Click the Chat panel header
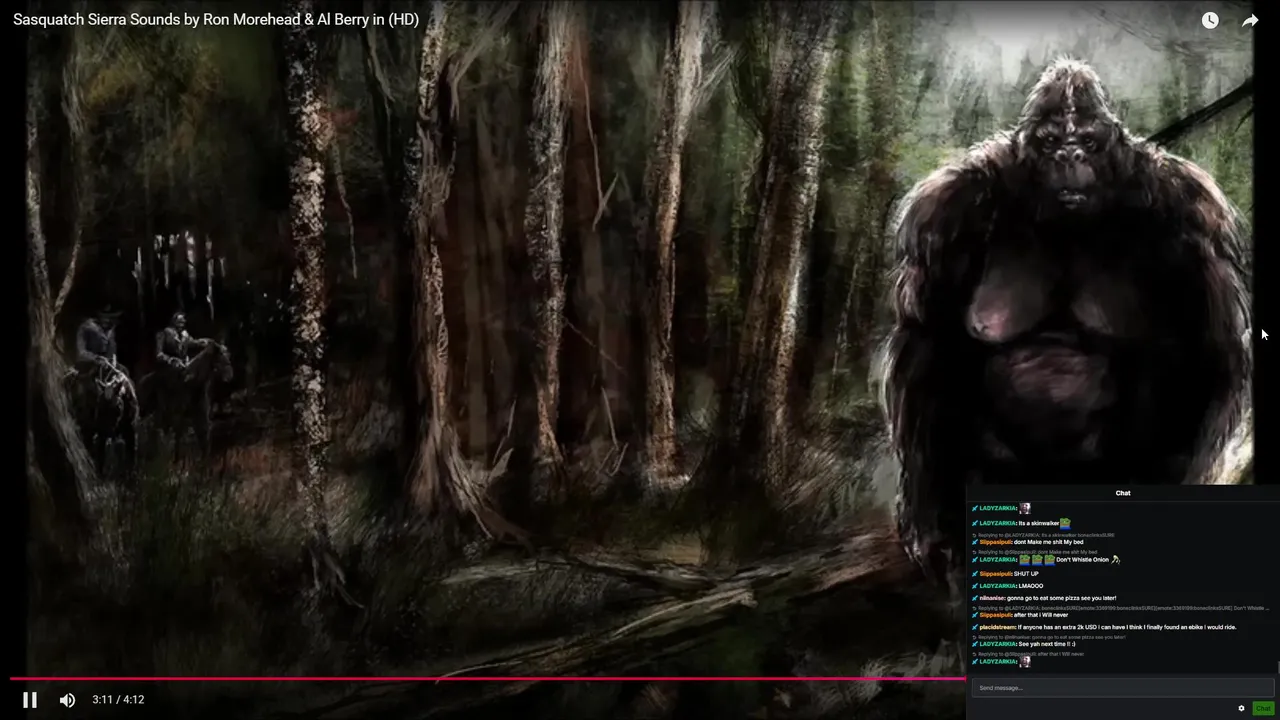Screen dimensions: 1280x720 tap(1123, 493)
